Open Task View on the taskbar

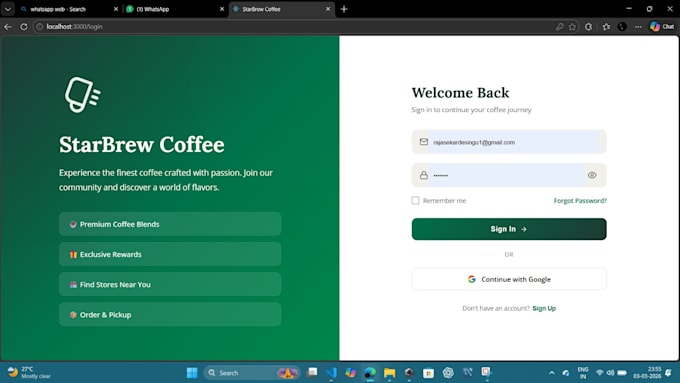pyautogui.click(x=312, y=373)
